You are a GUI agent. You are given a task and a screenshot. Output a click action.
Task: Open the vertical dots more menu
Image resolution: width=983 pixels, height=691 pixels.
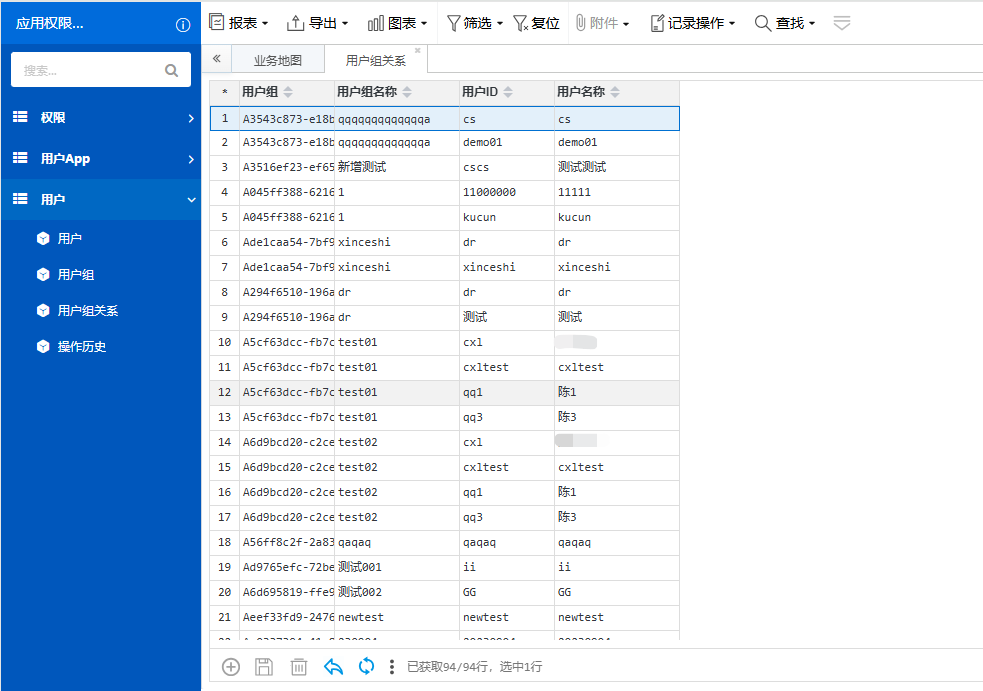tap(392, 667)
